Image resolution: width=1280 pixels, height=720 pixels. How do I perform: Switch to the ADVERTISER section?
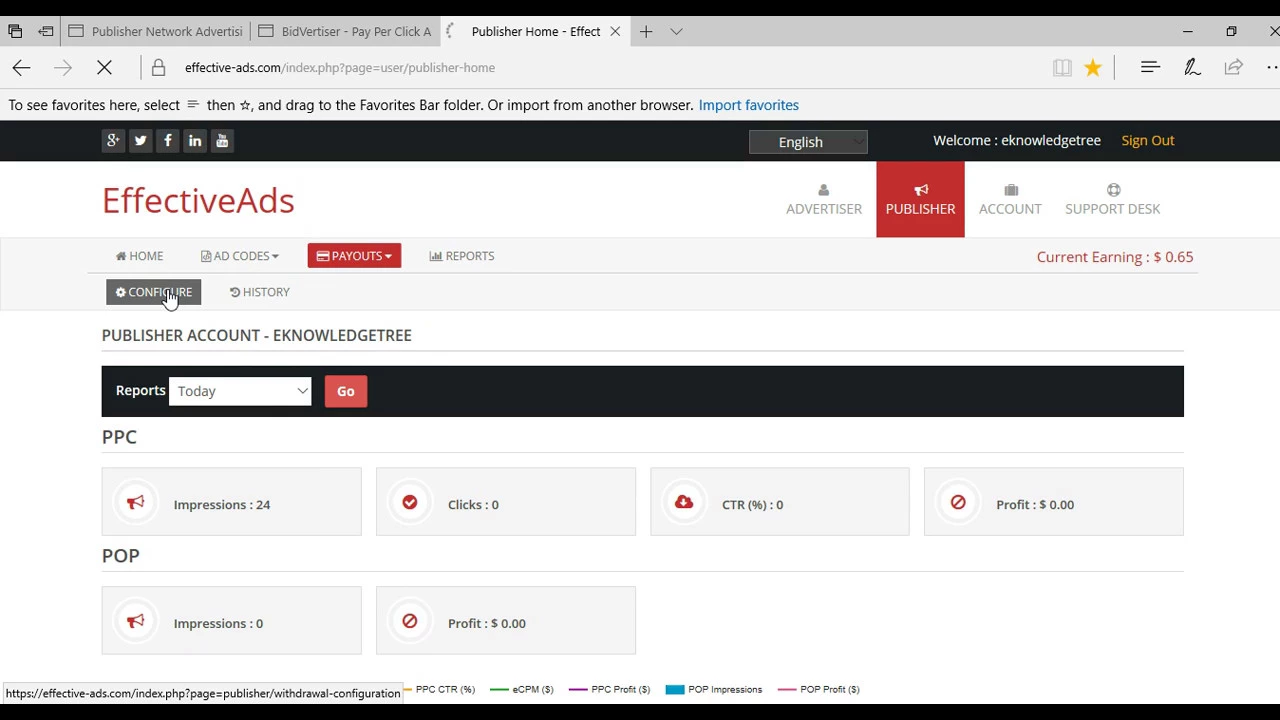(x=824, y=199)
